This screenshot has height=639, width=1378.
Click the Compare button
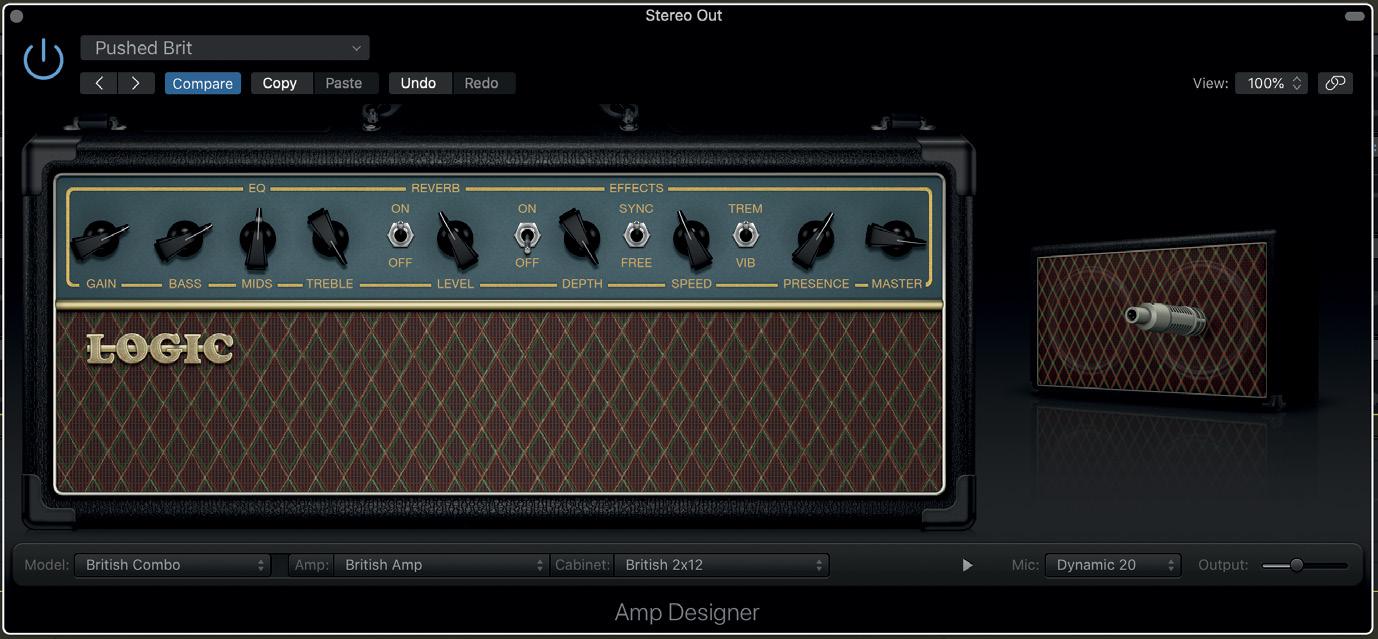click(x=203, y=83)
